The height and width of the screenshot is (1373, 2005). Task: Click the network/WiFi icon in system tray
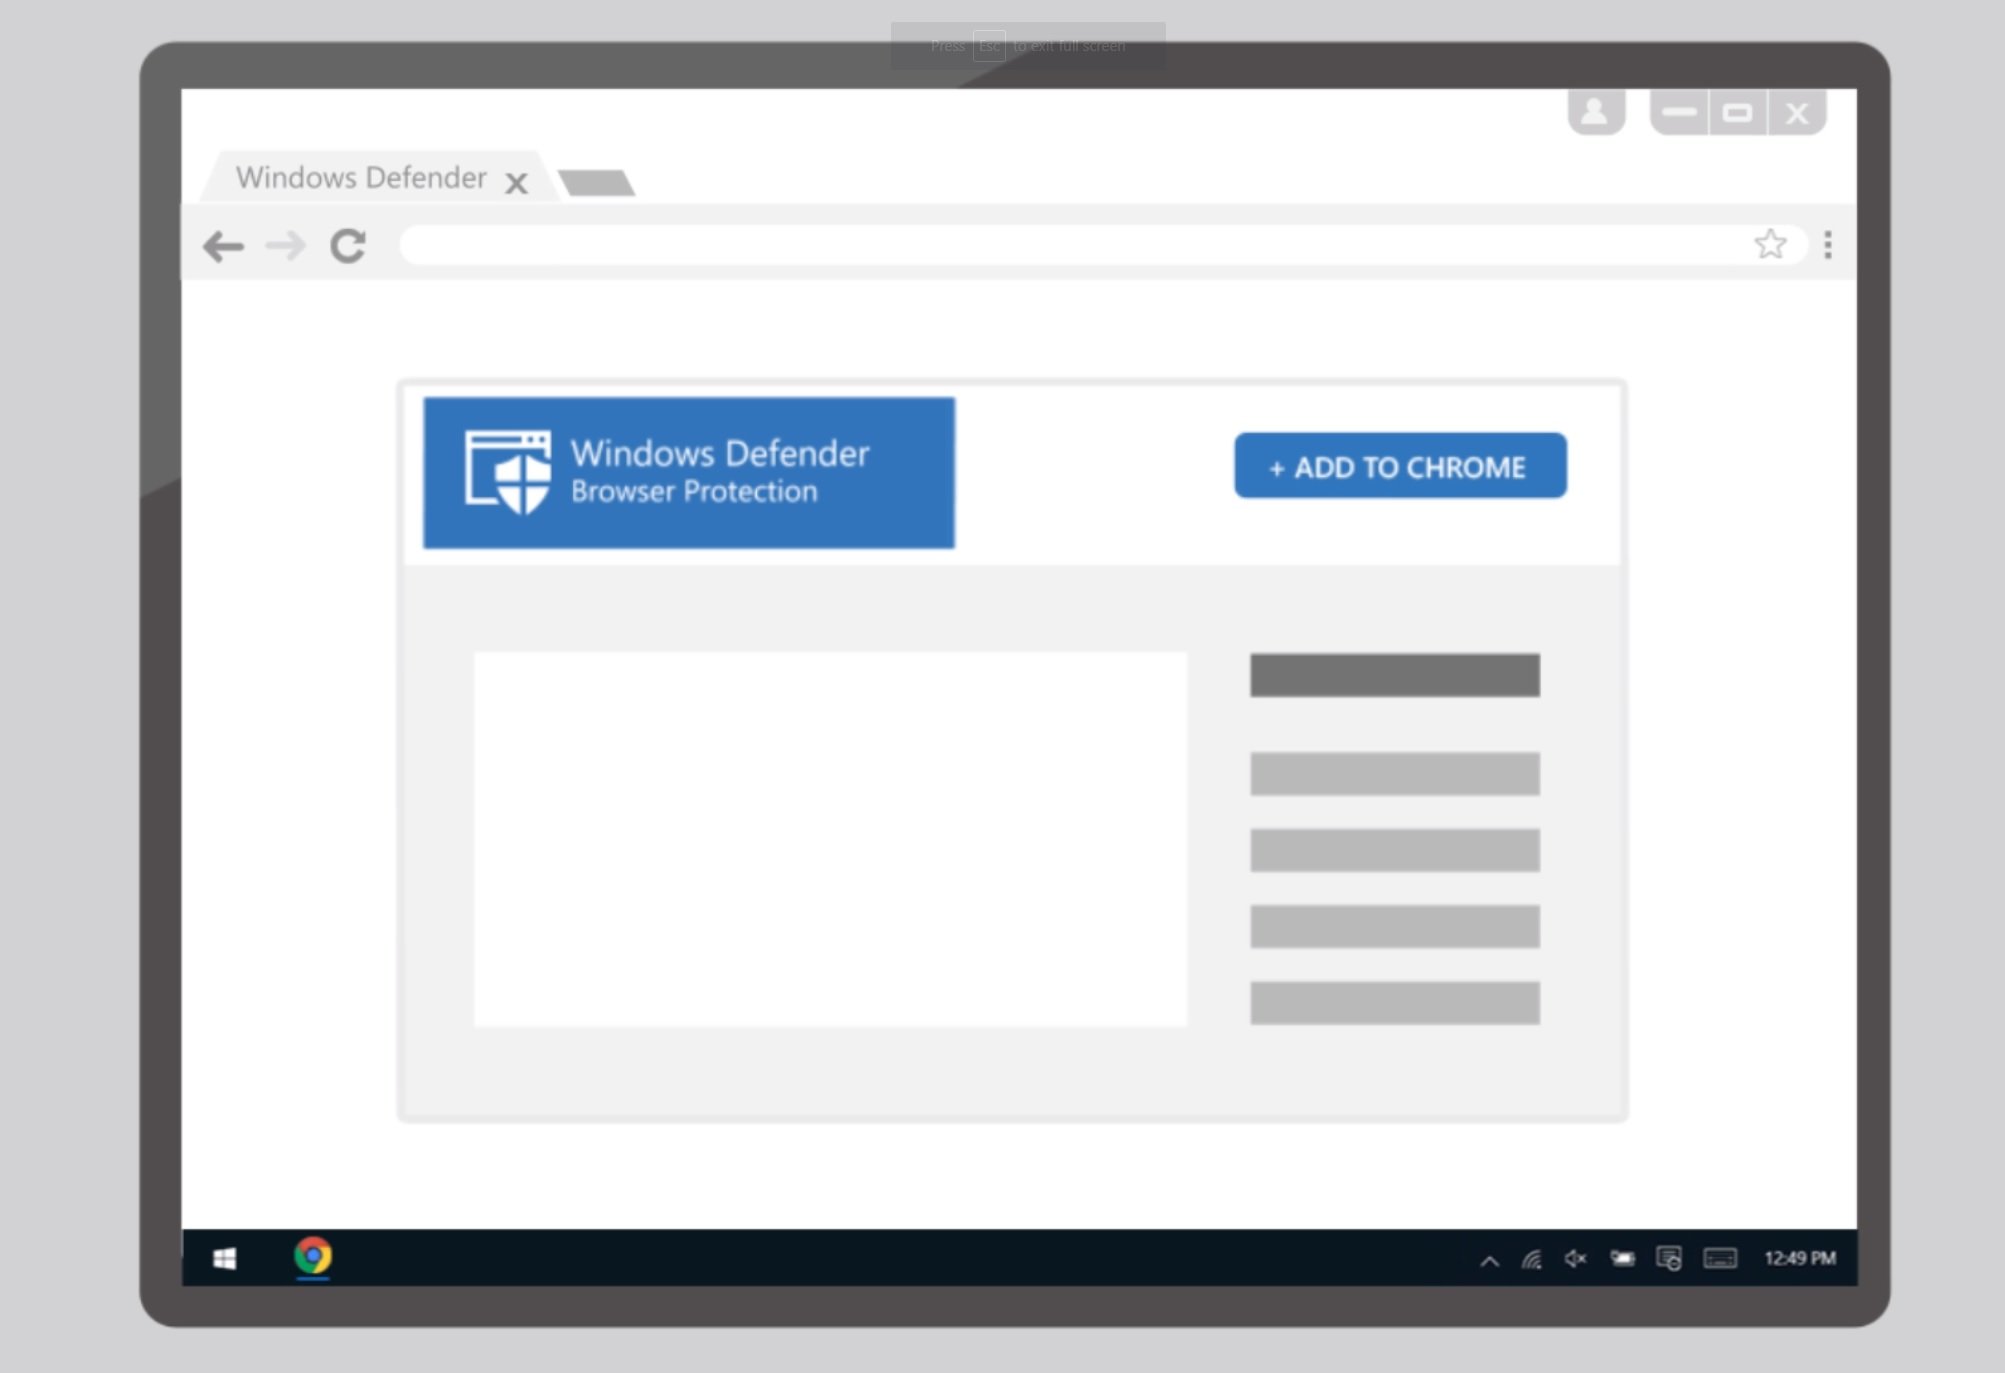(1534, 1257)
